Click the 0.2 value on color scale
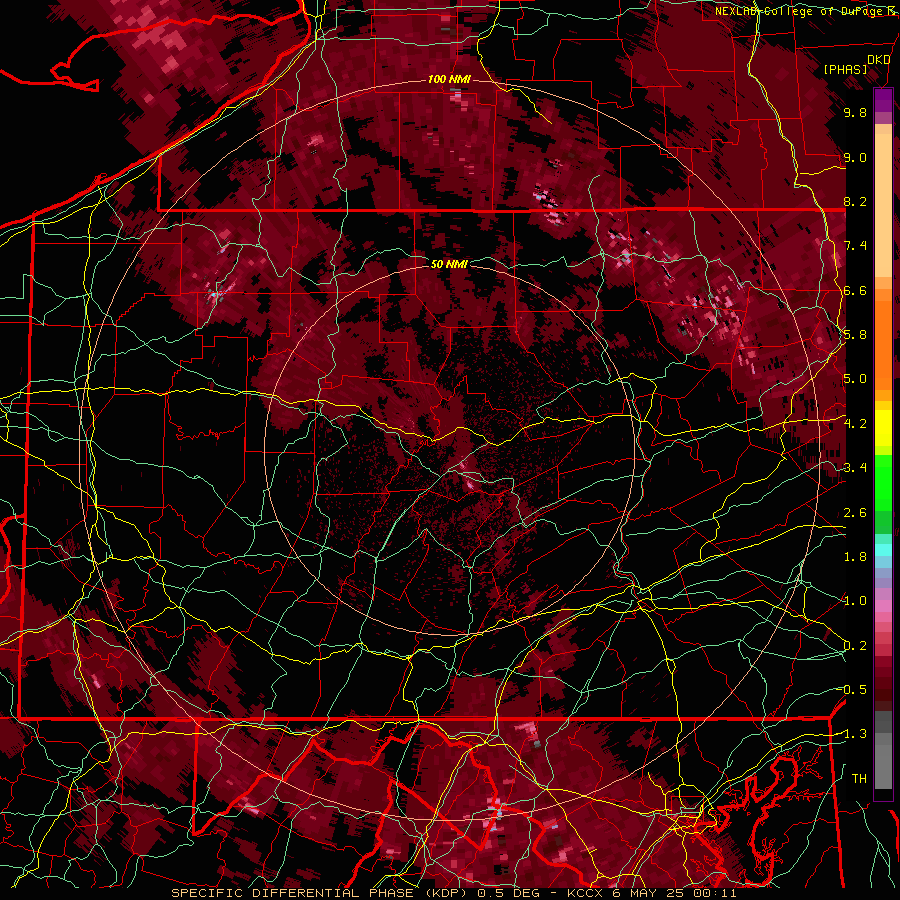900x900 pixels. 855,646
